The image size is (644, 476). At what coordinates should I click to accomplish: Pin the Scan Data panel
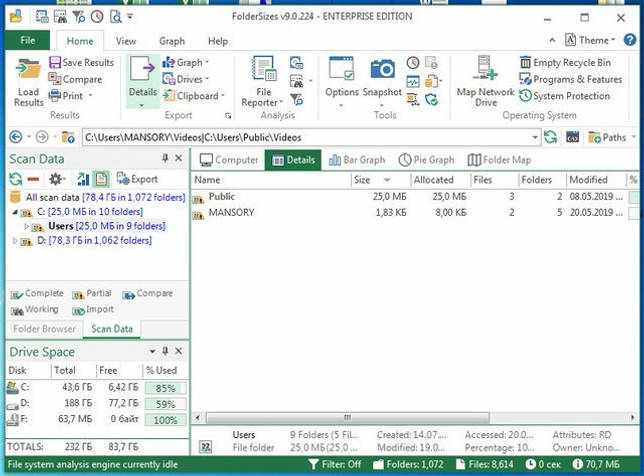[165, 158]
